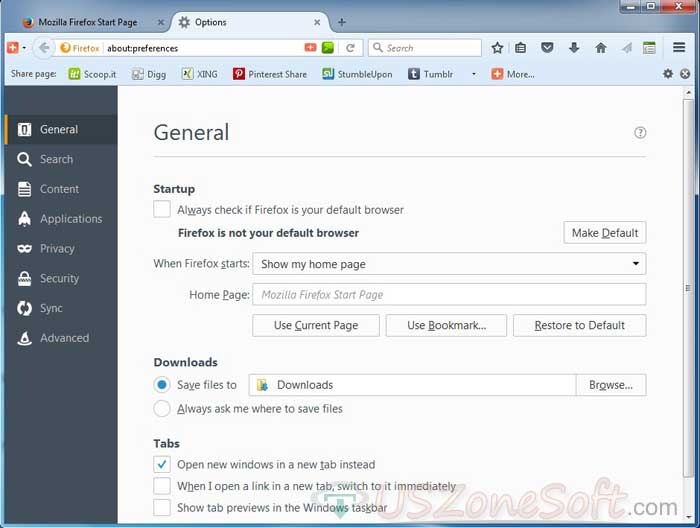This screenshot has height=528, width=700.
Task: Expand When Firefox starts dropdown
Action: coord(449,264)
